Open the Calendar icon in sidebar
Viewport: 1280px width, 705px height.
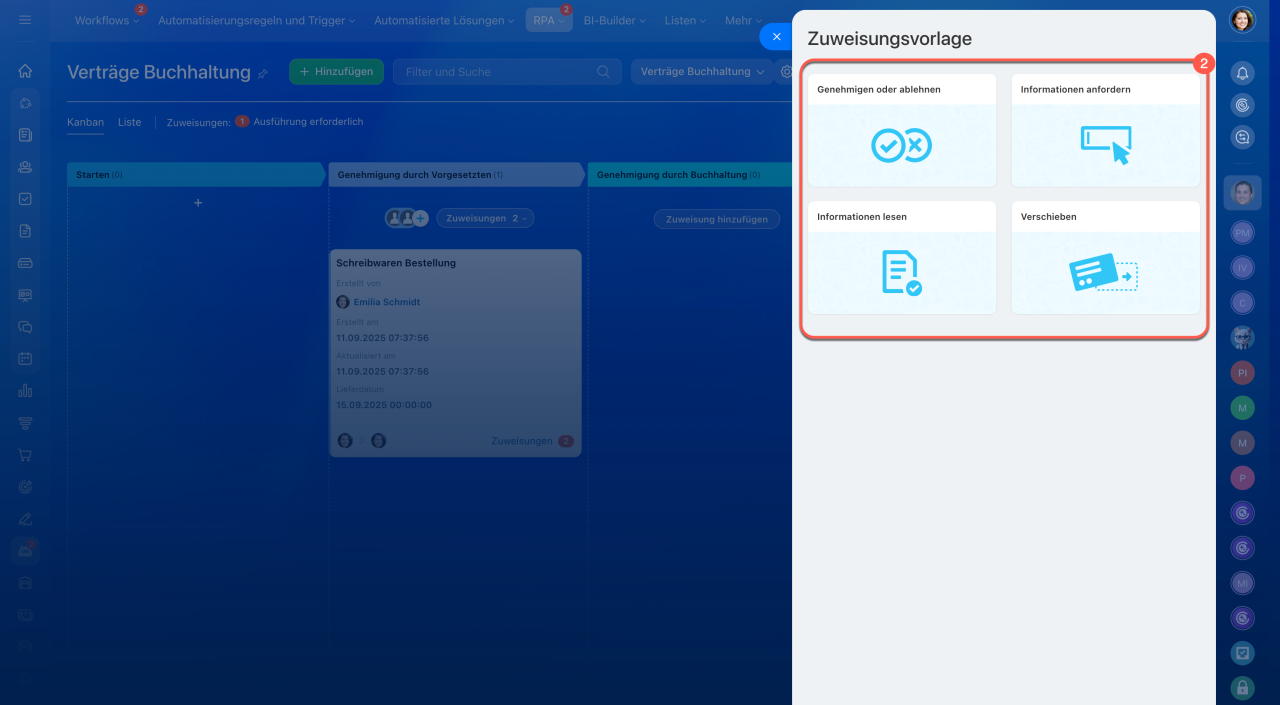(x=25, y=359)
